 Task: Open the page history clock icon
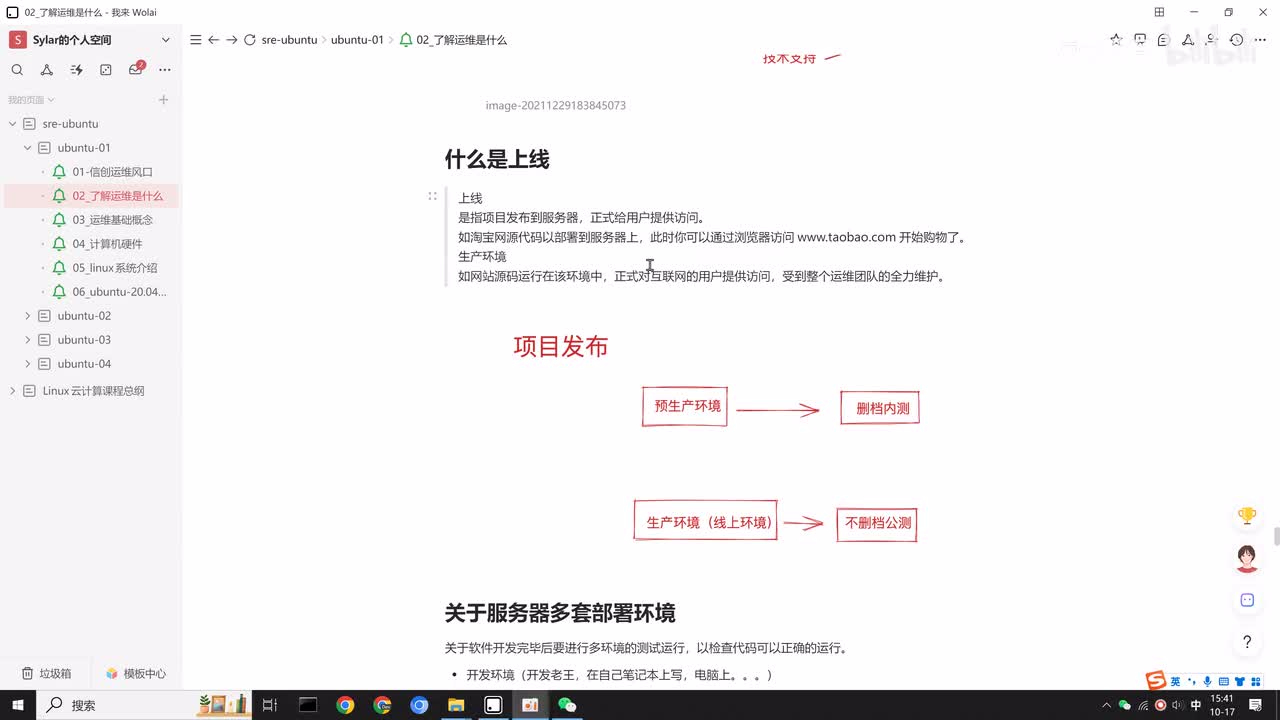[1237, 40]
